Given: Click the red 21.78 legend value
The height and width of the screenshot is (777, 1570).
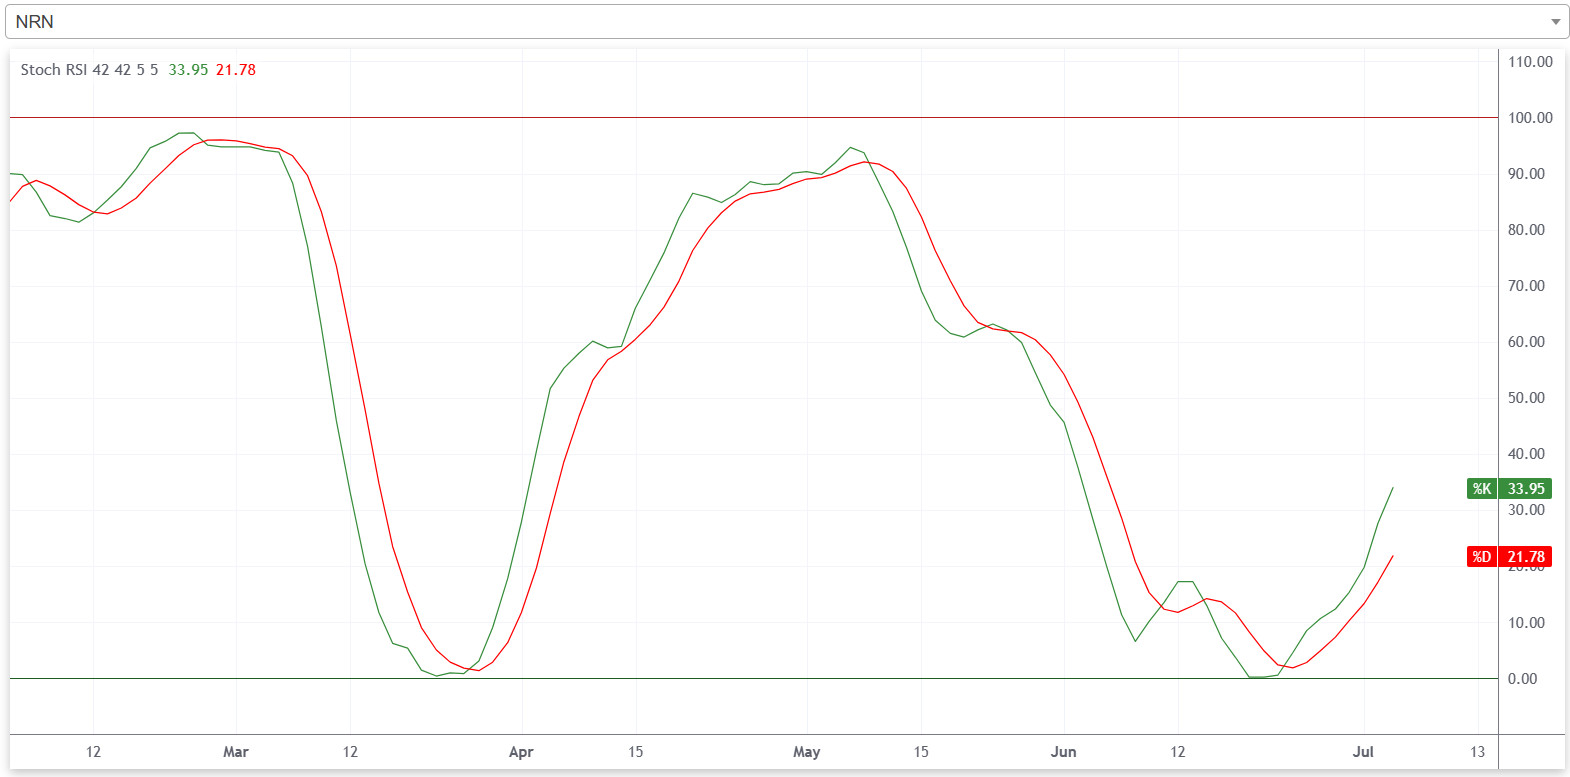Looking at the screenshot, I should click(x=236, y=70).
